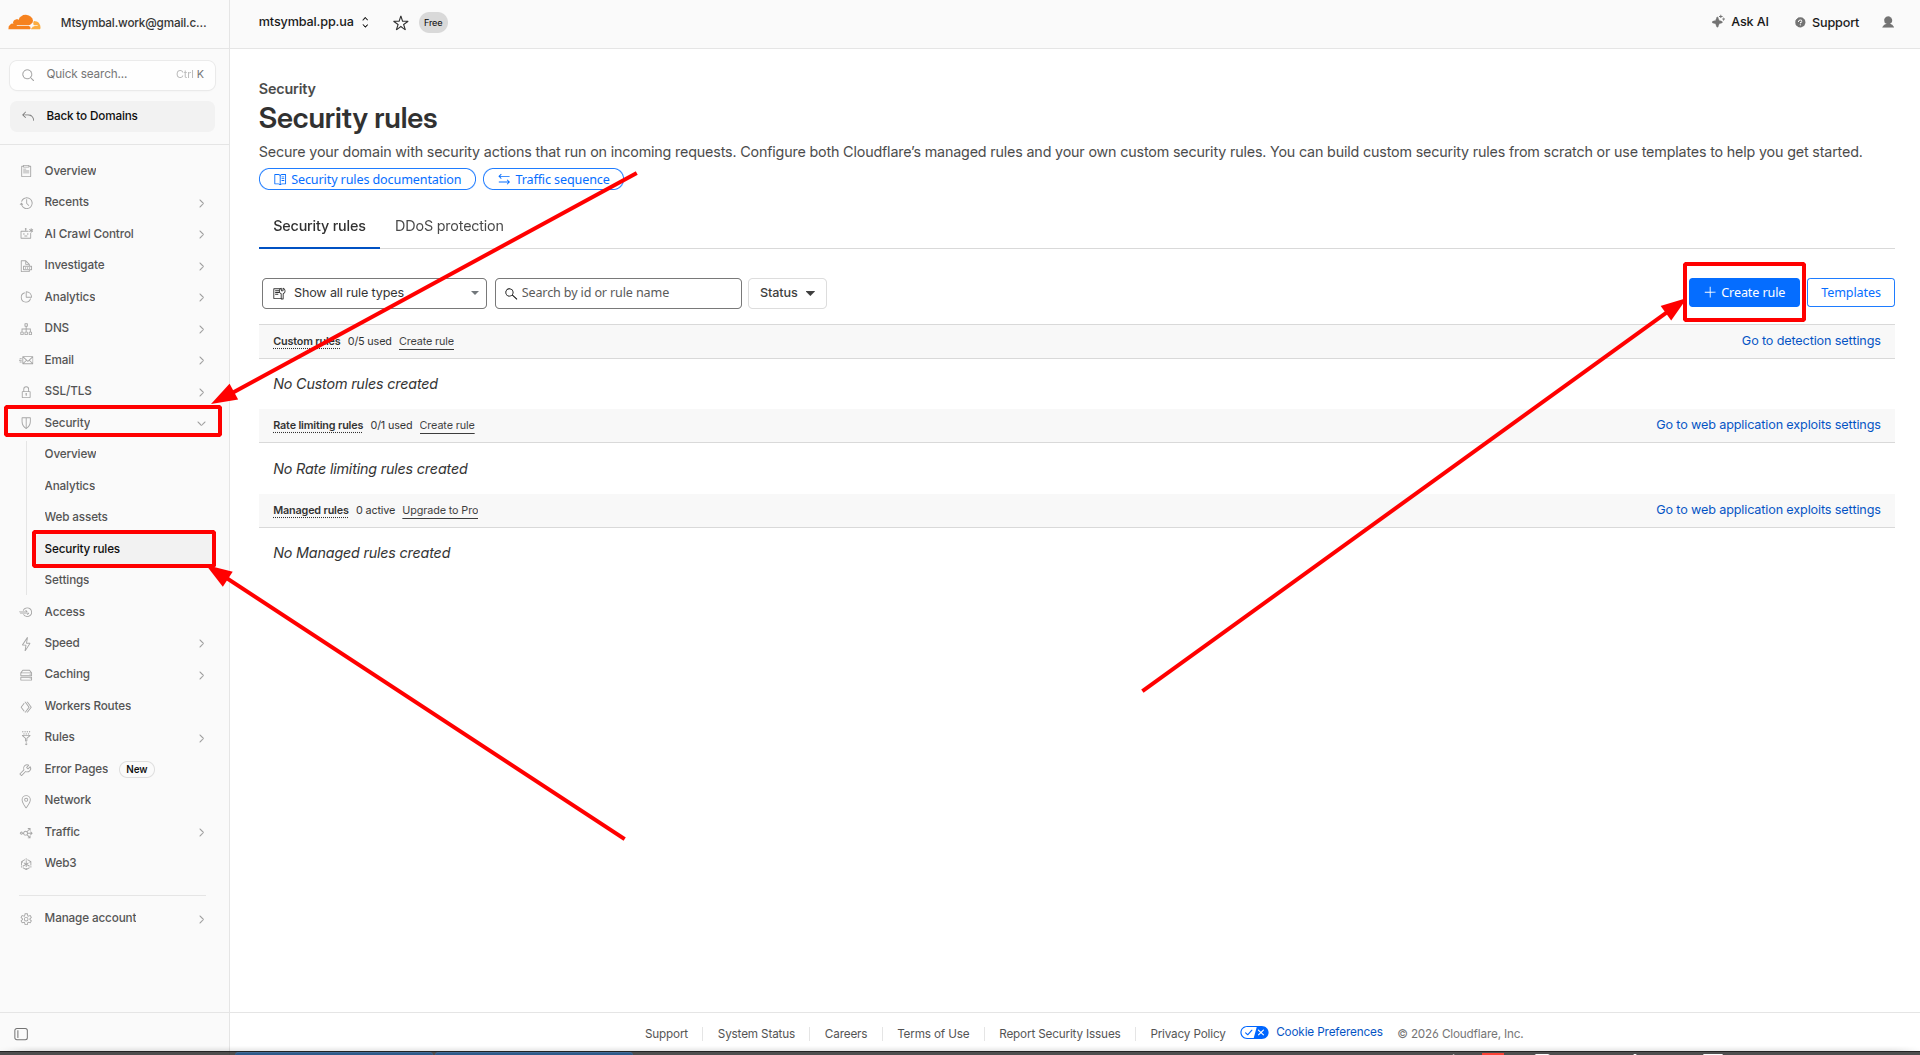Click the Traffic icon in sidebar

[x=26, y=833]
